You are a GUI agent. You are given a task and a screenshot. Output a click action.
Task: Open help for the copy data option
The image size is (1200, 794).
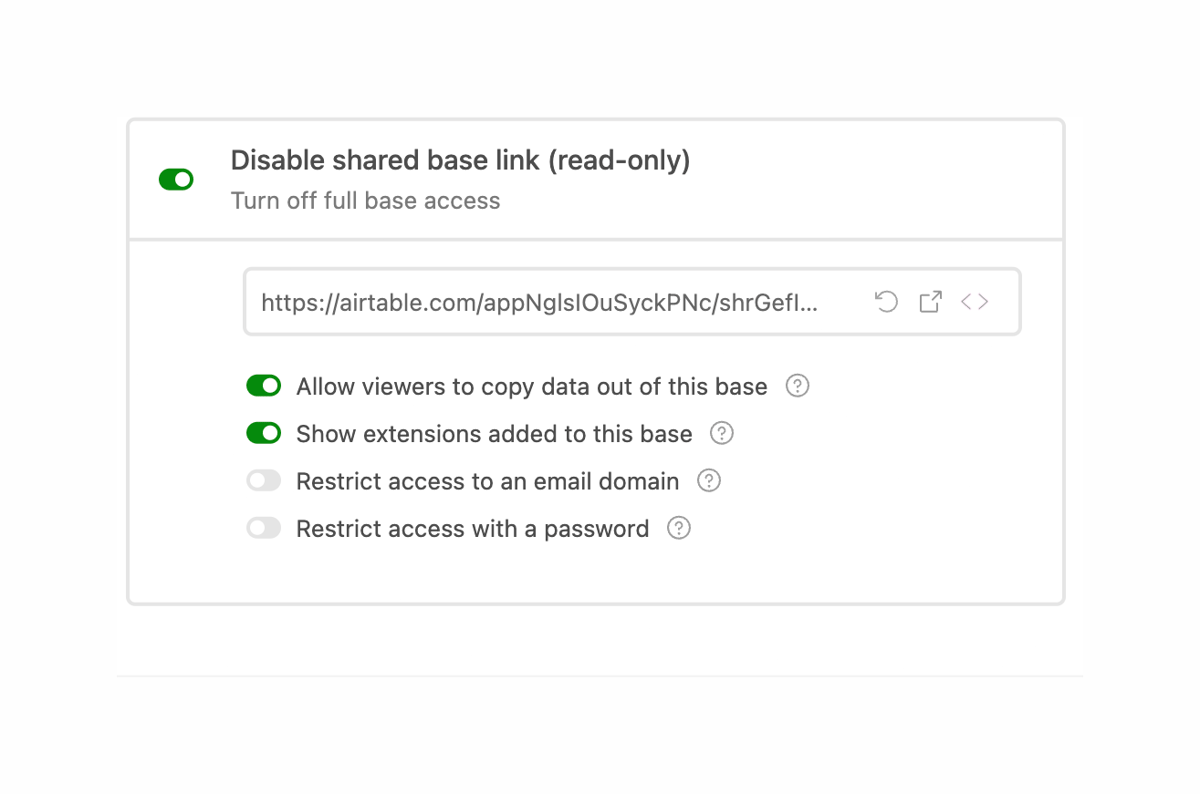(x=797, y=386)
